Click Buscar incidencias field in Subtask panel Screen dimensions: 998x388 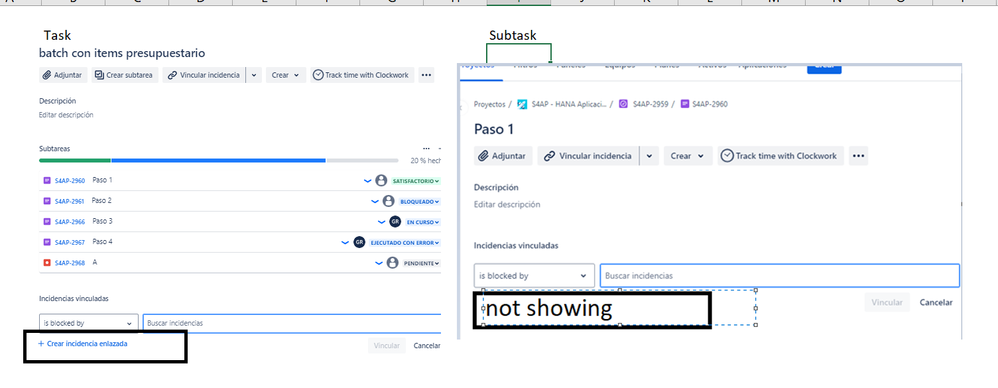[780, 276]
